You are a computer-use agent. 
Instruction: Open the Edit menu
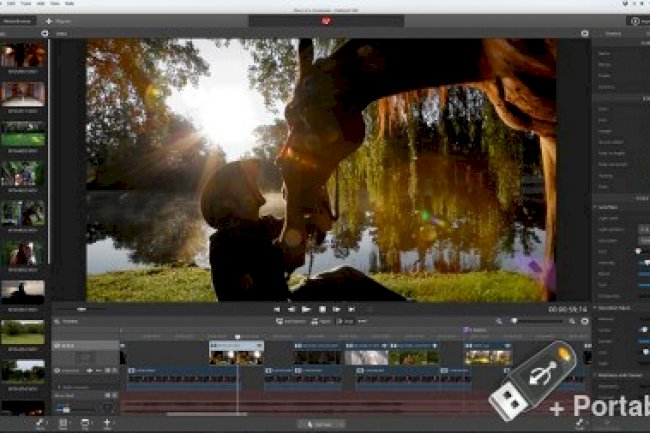[11, 3]
